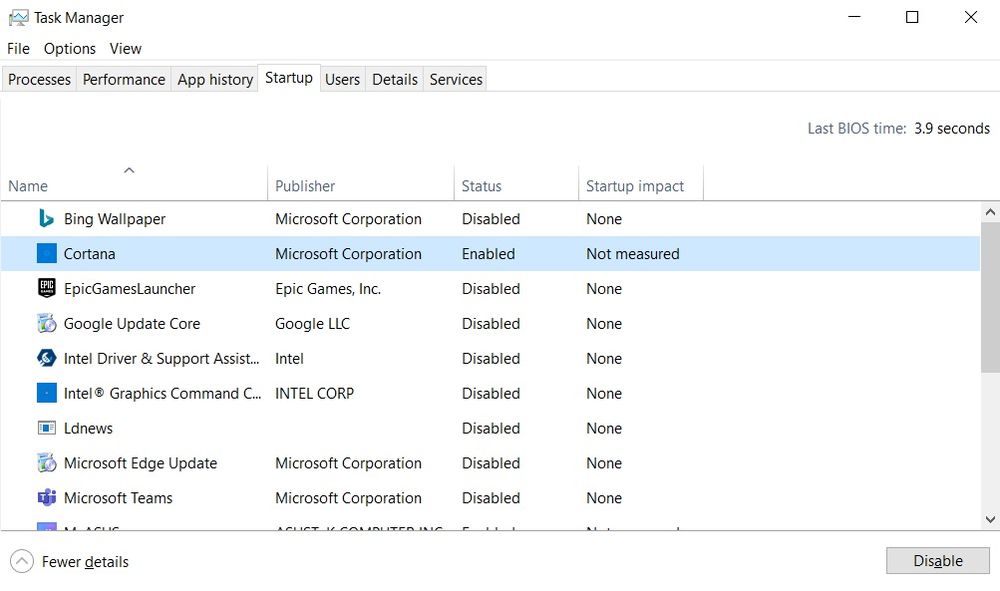Switch to the Performance tab
The width and height of the screenshot is (1000, 591).
click(124, 80)
